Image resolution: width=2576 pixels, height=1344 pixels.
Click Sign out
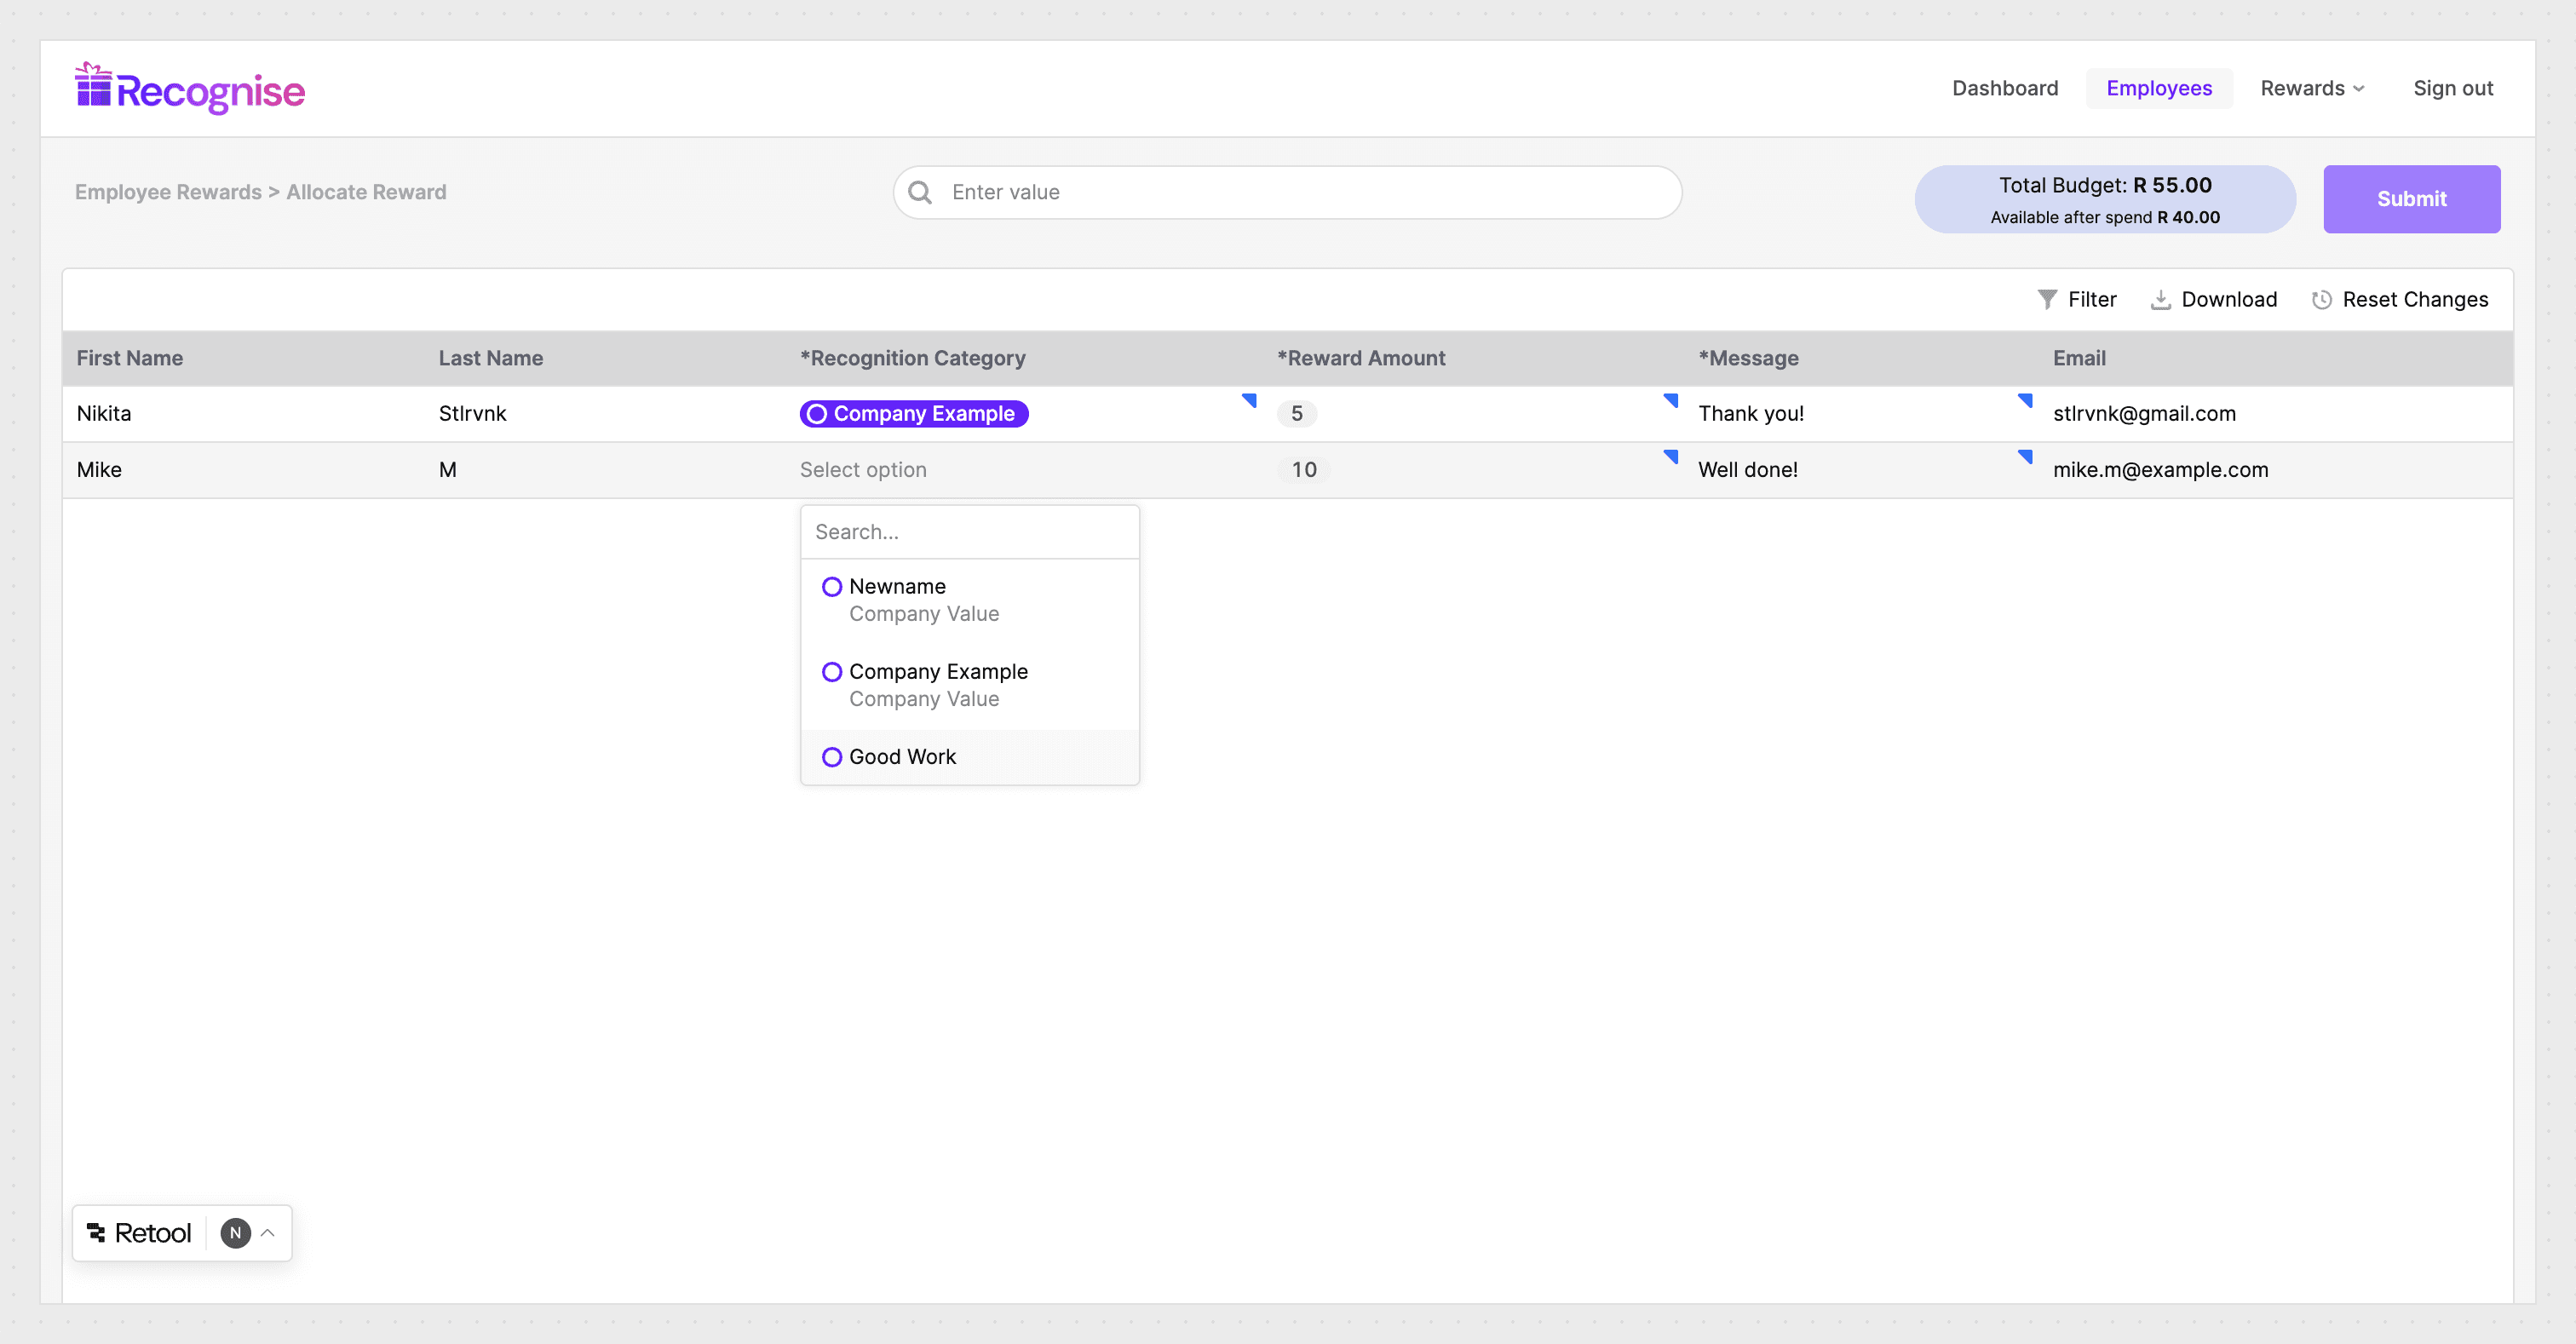click(x=2453, y=88)
